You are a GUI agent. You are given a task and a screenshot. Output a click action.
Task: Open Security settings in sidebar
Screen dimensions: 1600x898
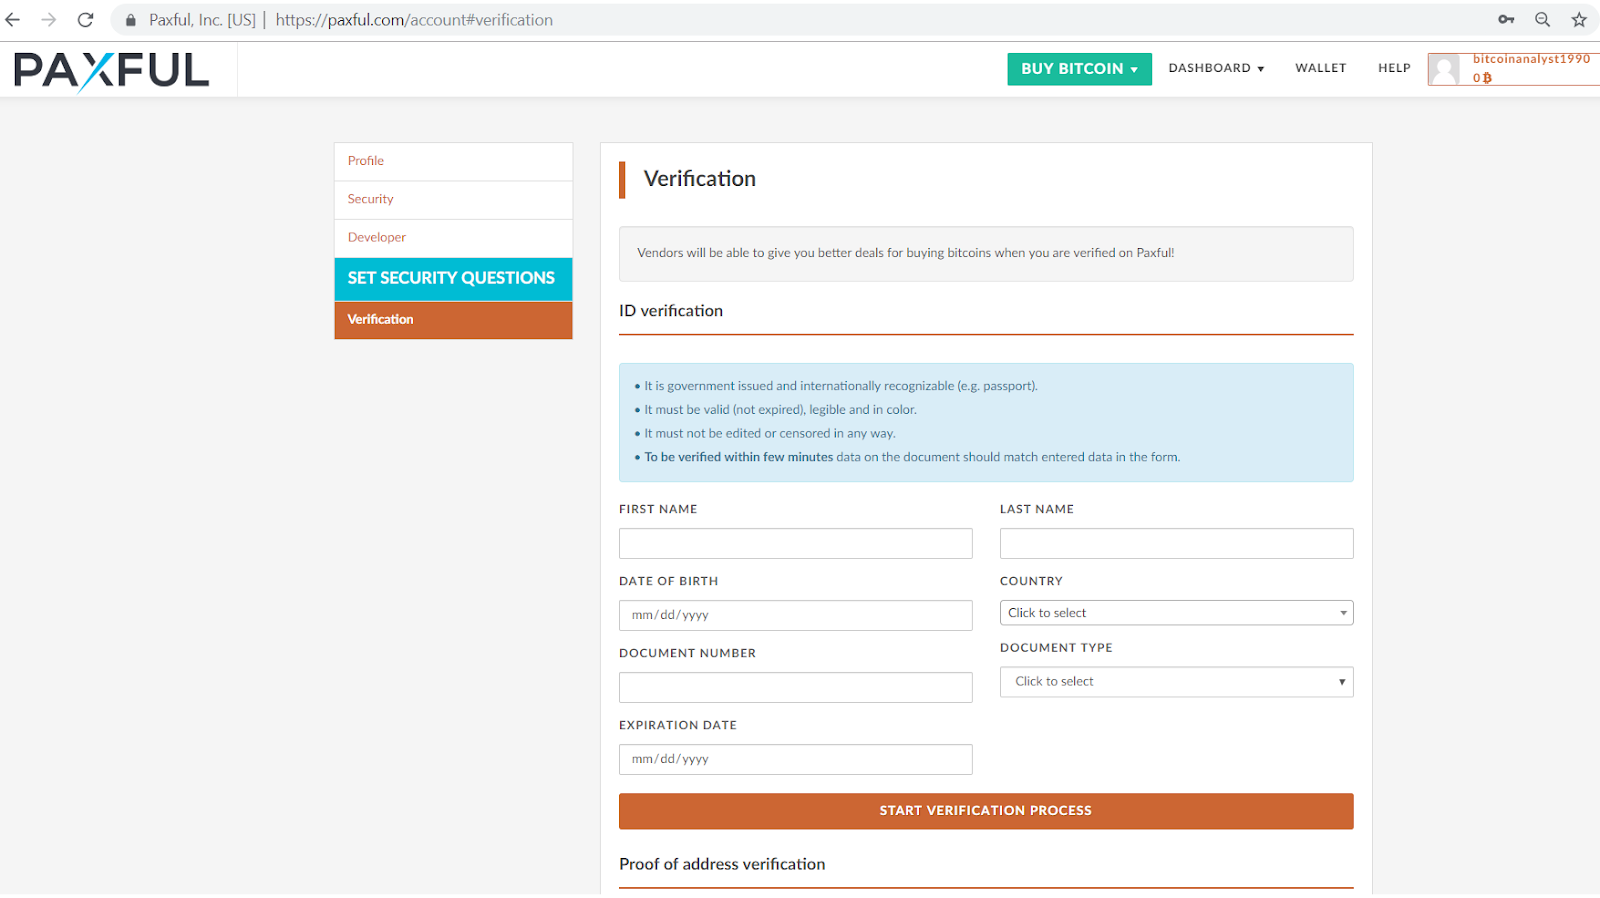(453, 199)
